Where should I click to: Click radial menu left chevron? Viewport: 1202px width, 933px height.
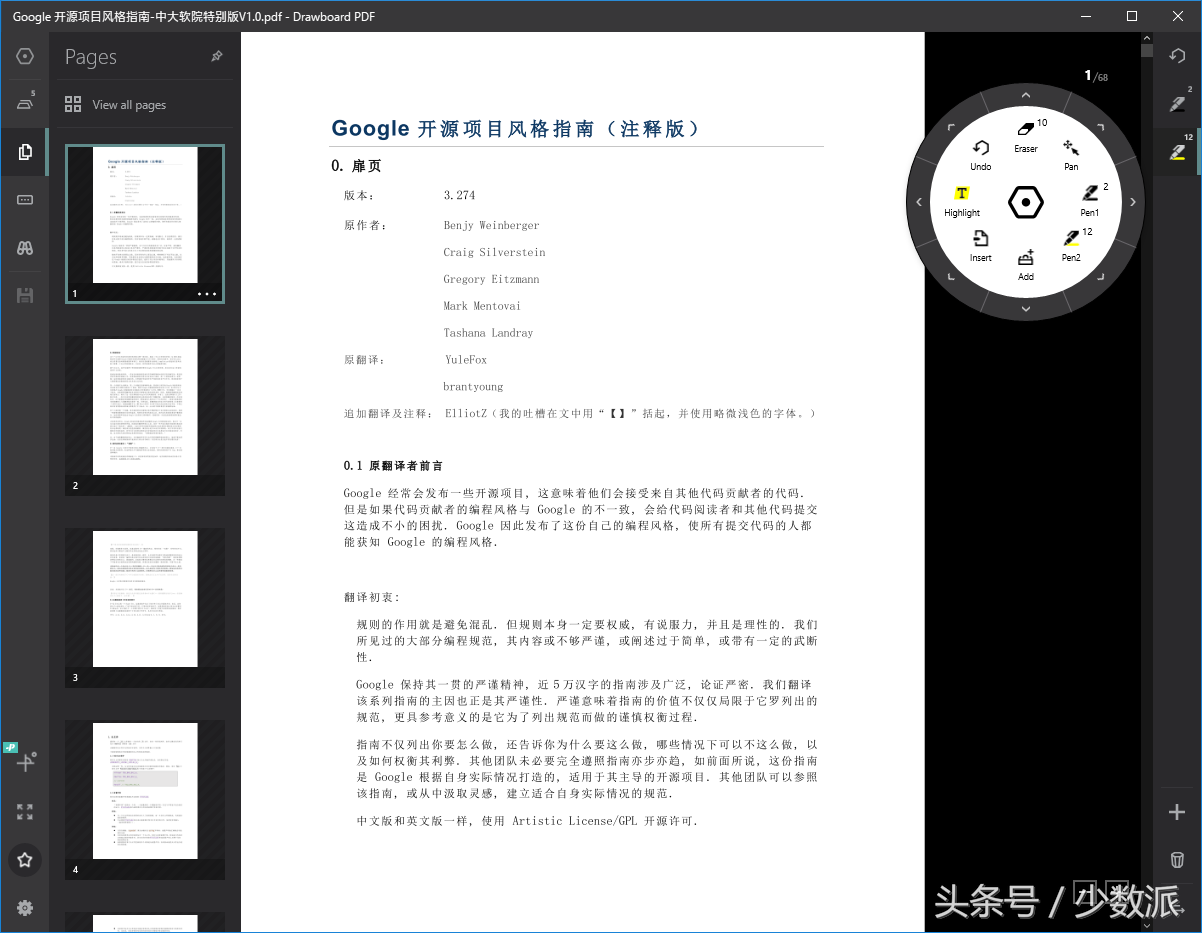pyautogui.click(x=919, y=202)
